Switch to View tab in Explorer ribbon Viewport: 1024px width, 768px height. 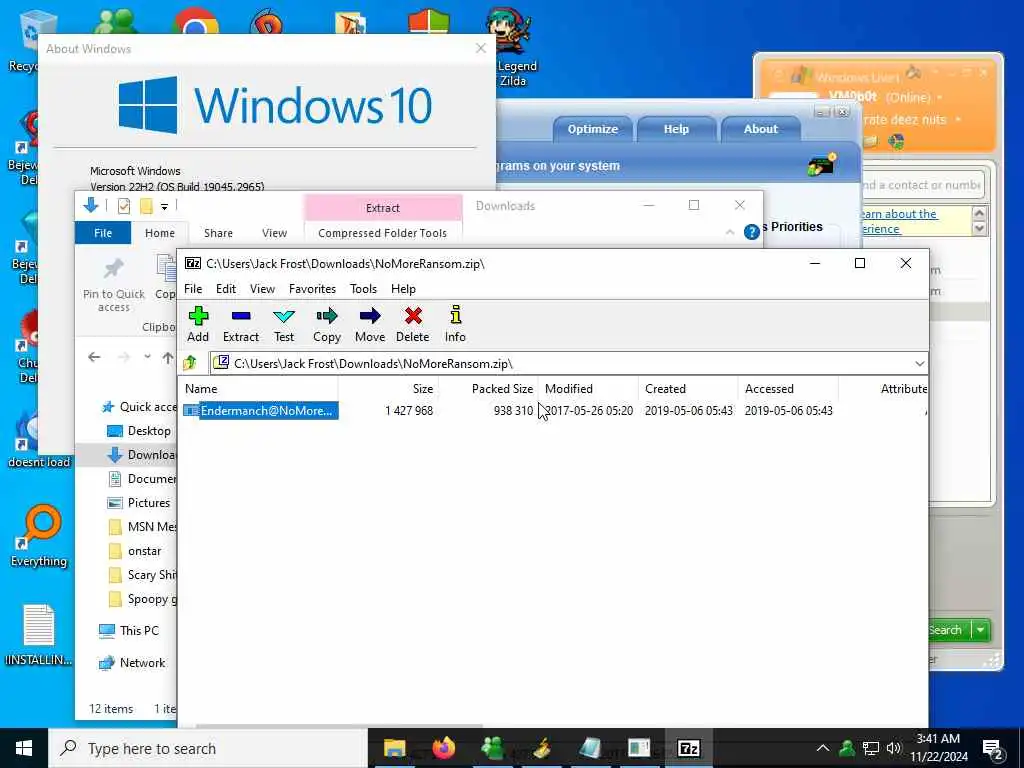(x=274, y=233)
